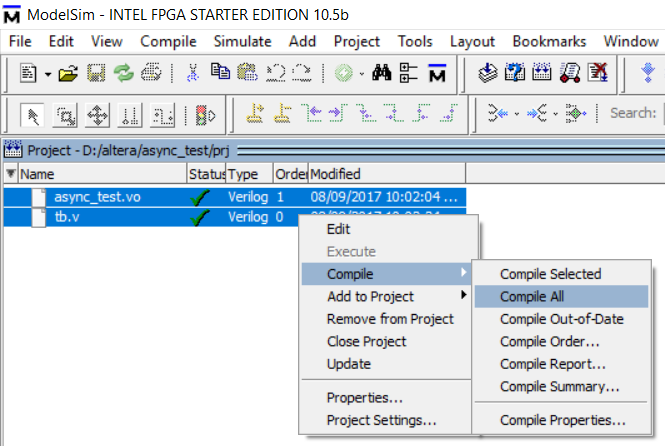Click Project Settings... in context menu

(x=381, y=420)
